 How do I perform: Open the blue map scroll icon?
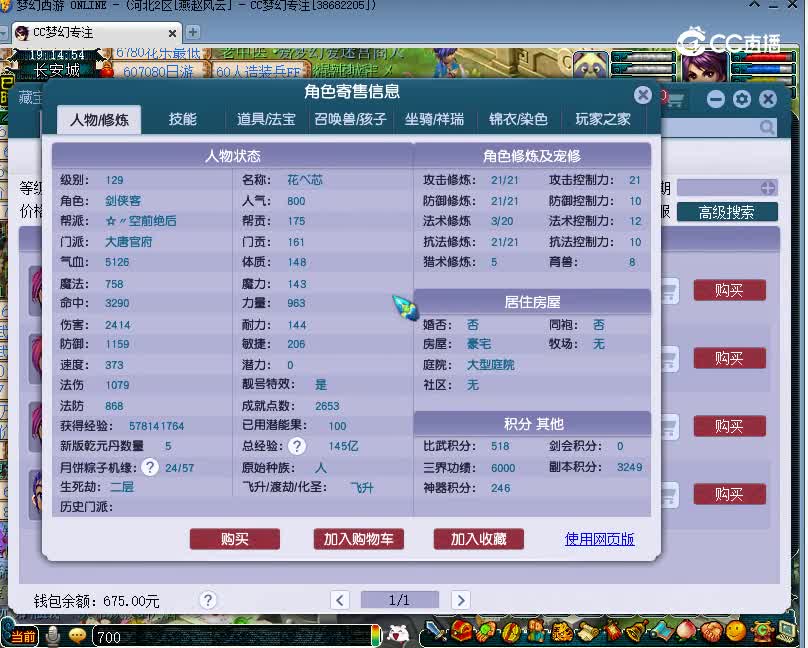(x=663, y=632)
